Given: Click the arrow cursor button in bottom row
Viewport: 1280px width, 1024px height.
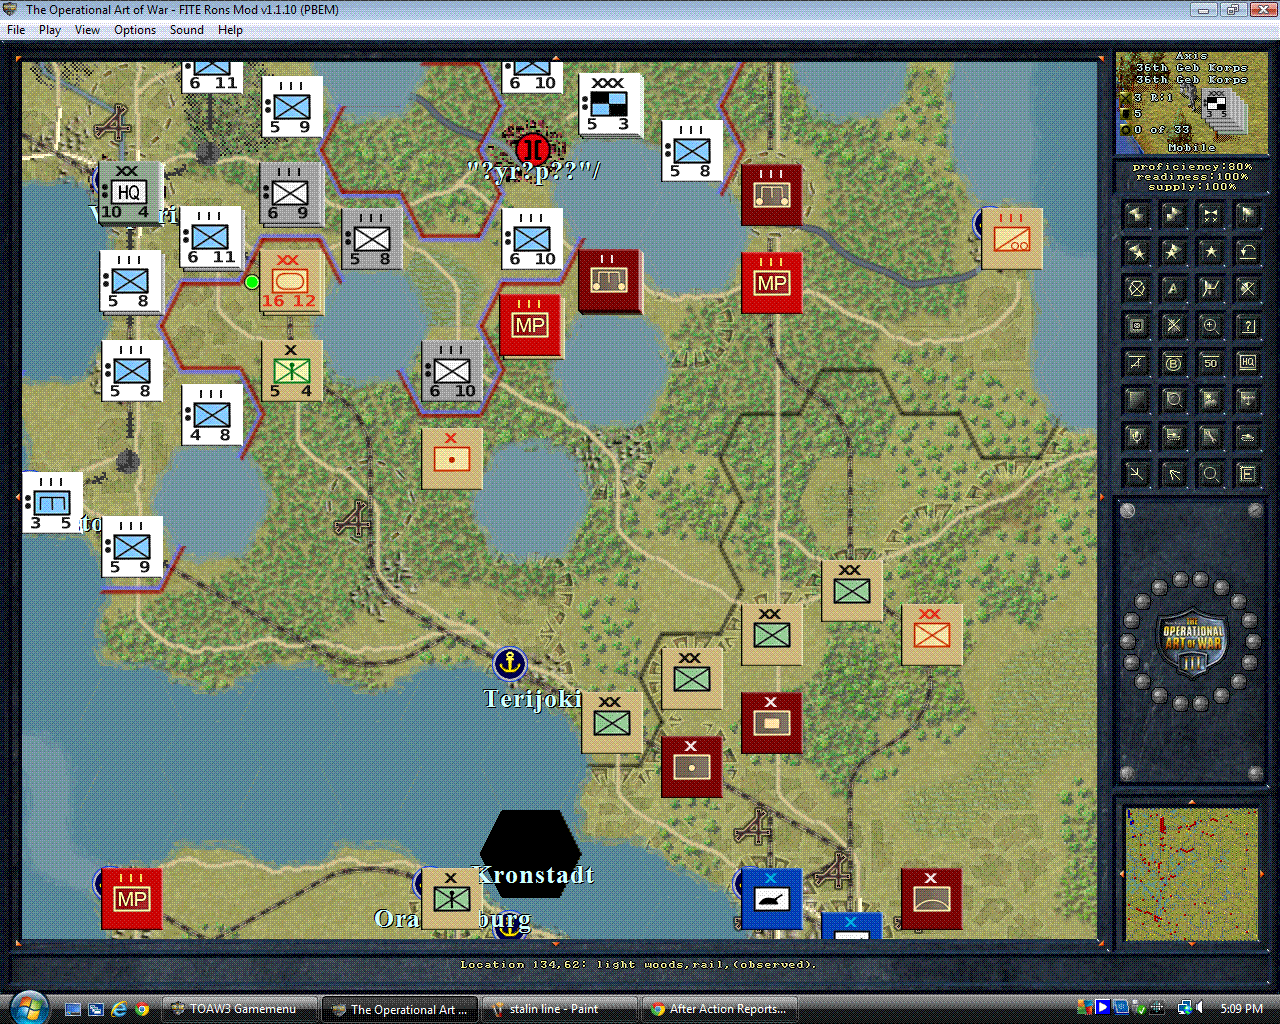Looking at the screenshot, I should tap(1174, 474).
